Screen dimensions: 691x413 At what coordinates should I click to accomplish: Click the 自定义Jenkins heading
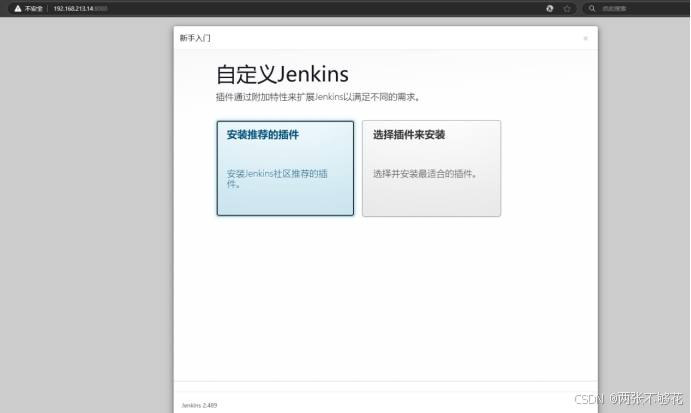click(282, 74)
